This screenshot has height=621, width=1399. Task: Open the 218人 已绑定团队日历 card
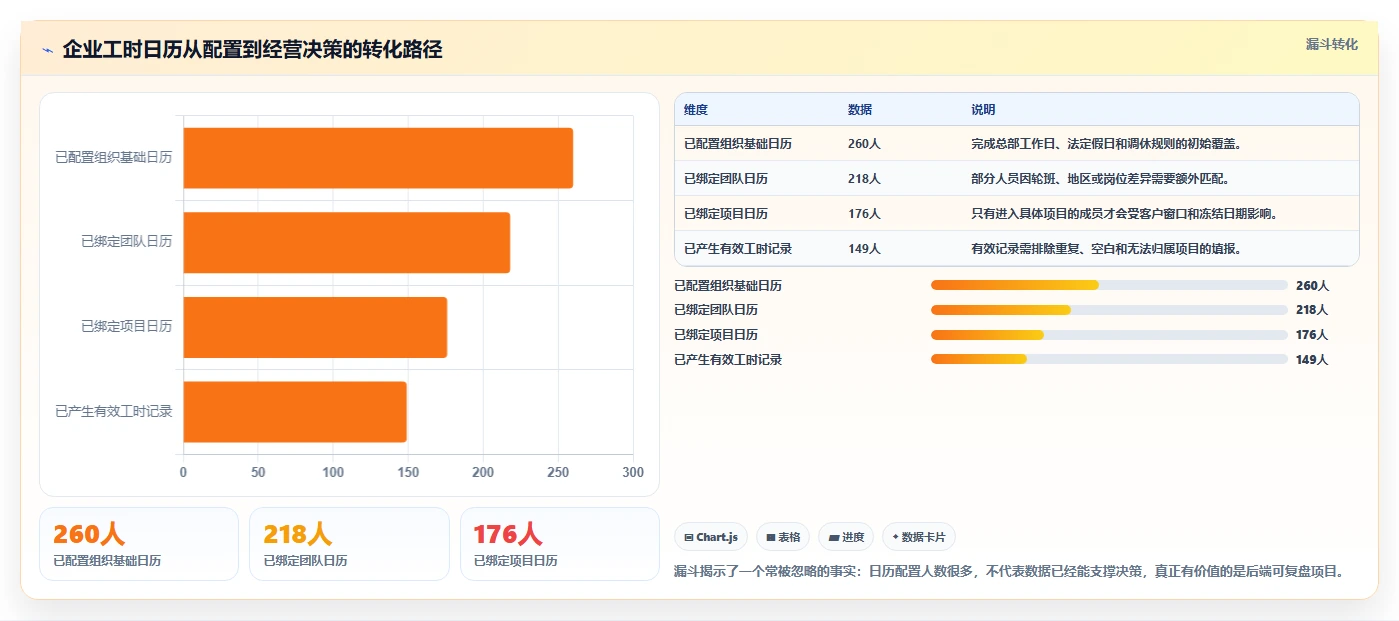349,544
